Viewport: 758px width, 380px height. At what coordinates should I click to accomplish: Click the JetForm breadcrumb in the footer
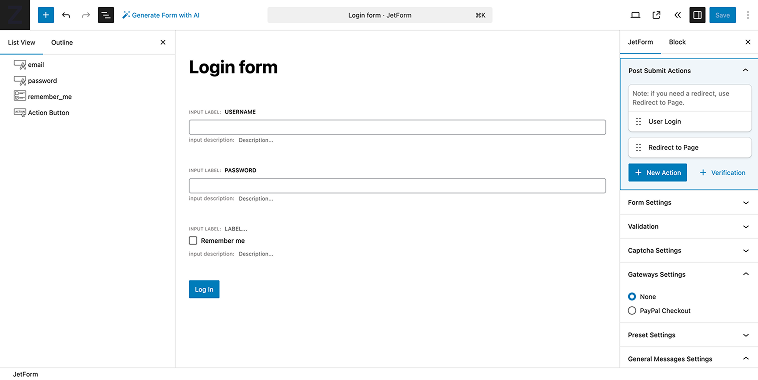26,374
